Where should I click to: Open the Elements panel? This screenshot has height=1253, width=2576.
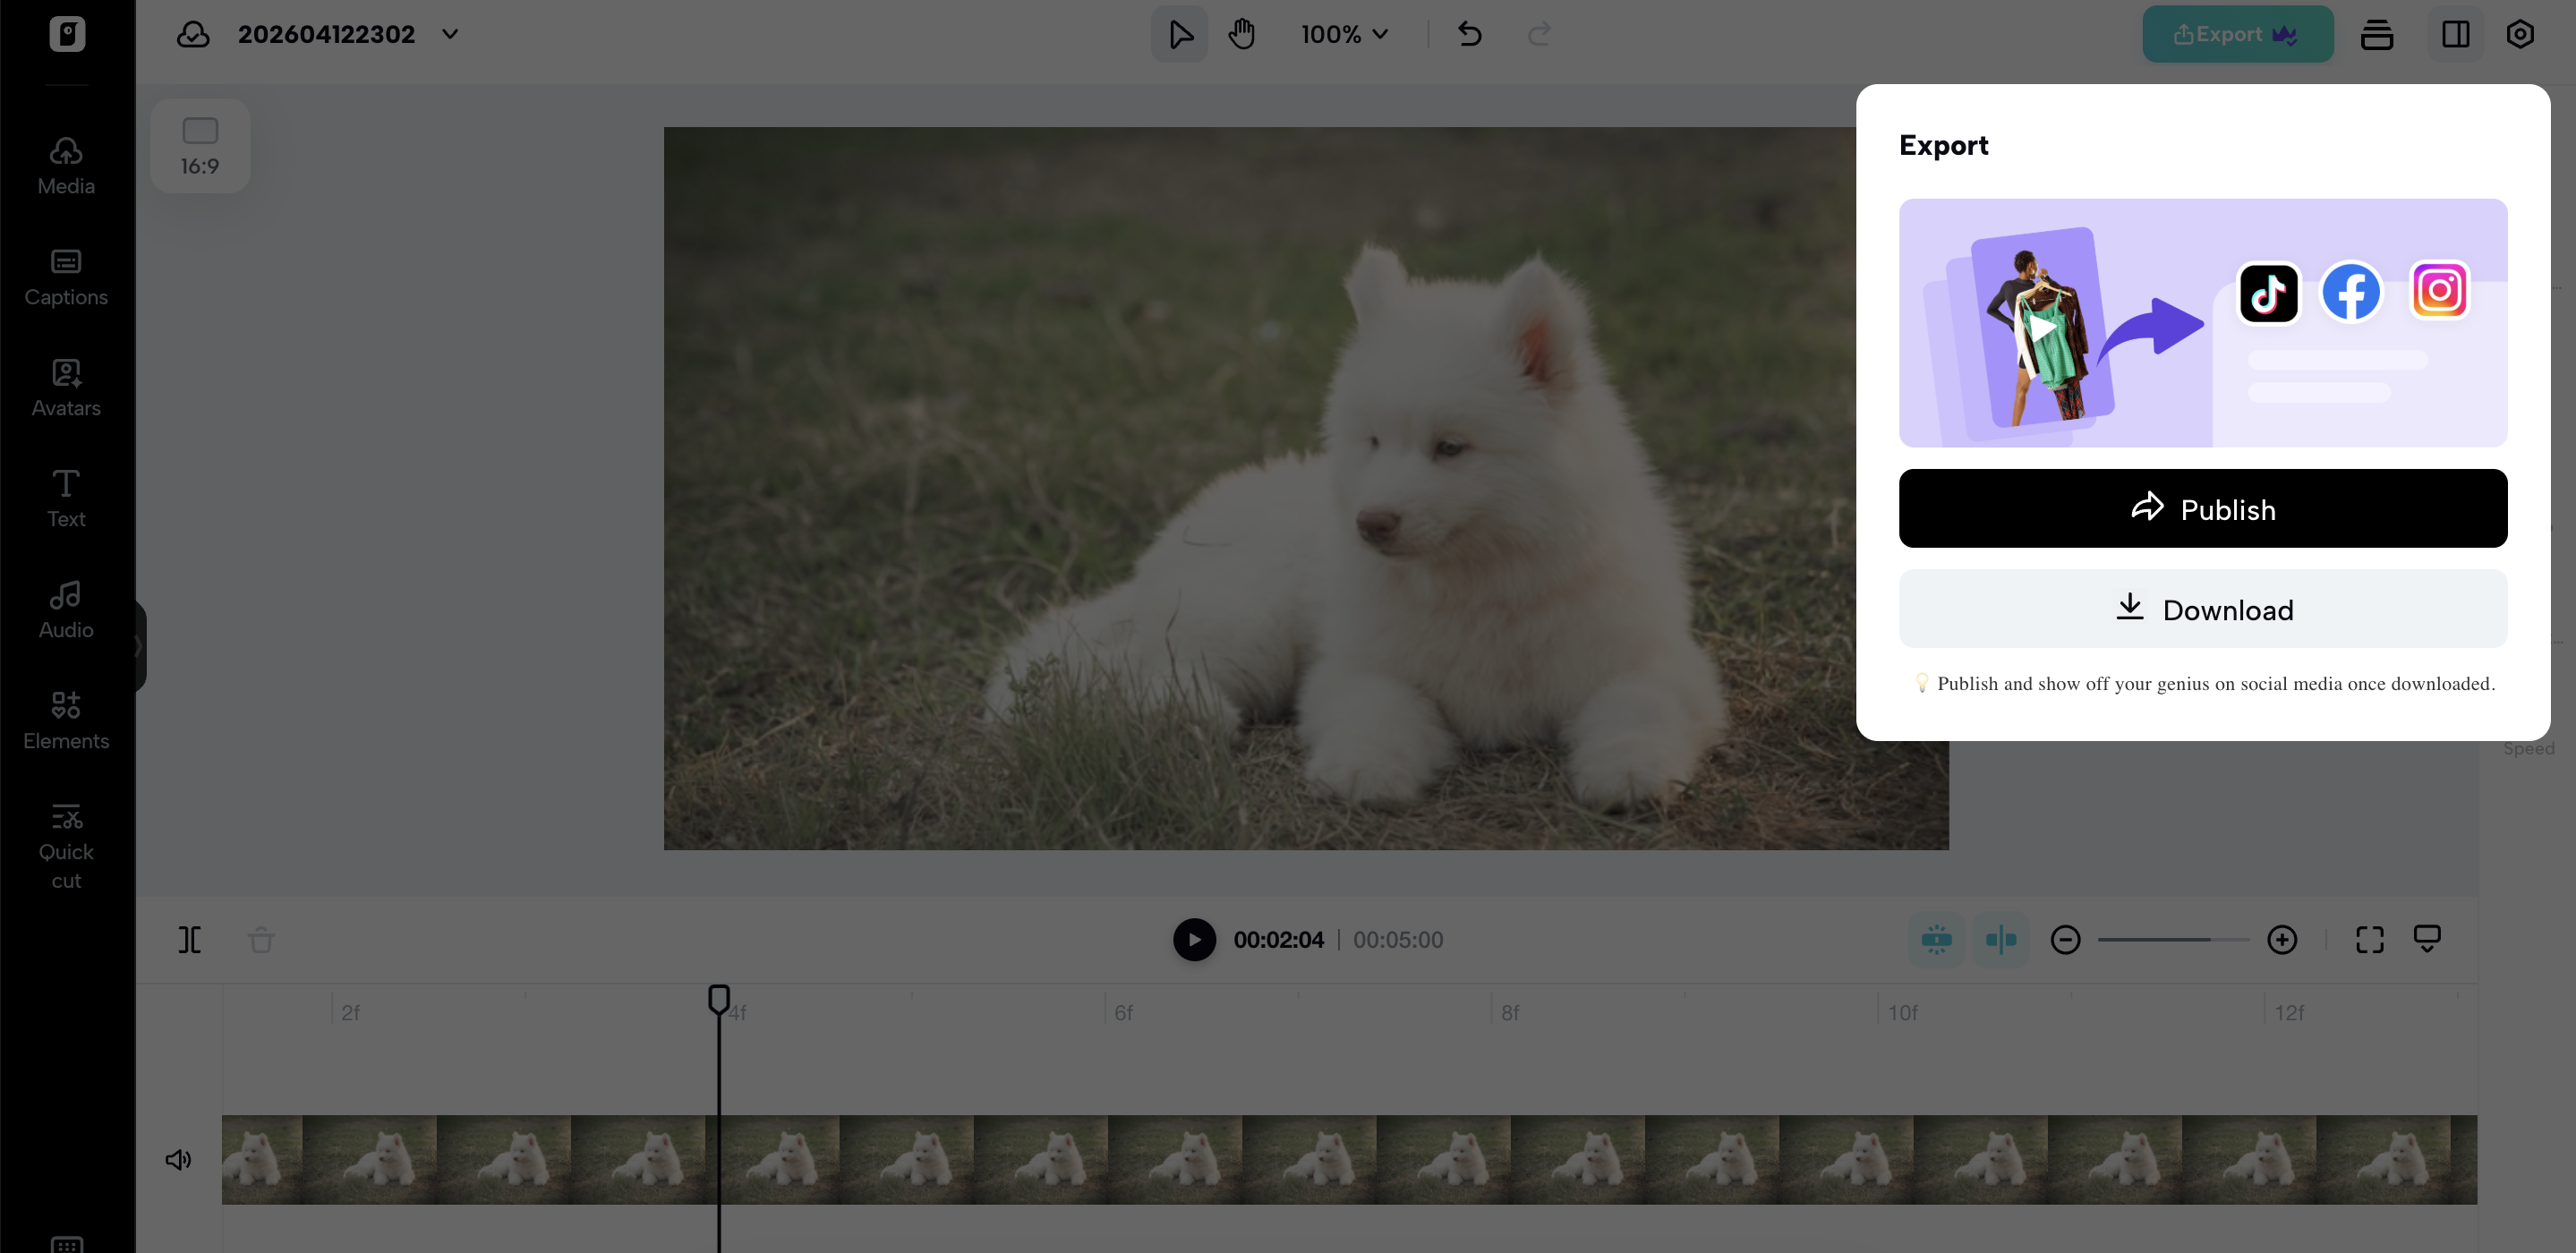(x=65, y=719)
